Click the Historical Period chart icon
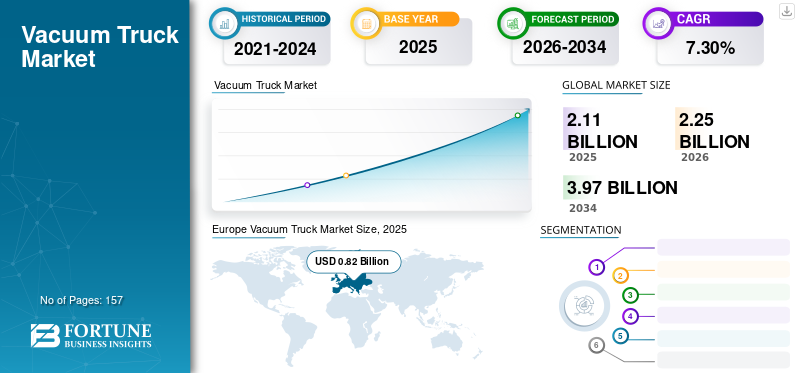 pos(224,23)
